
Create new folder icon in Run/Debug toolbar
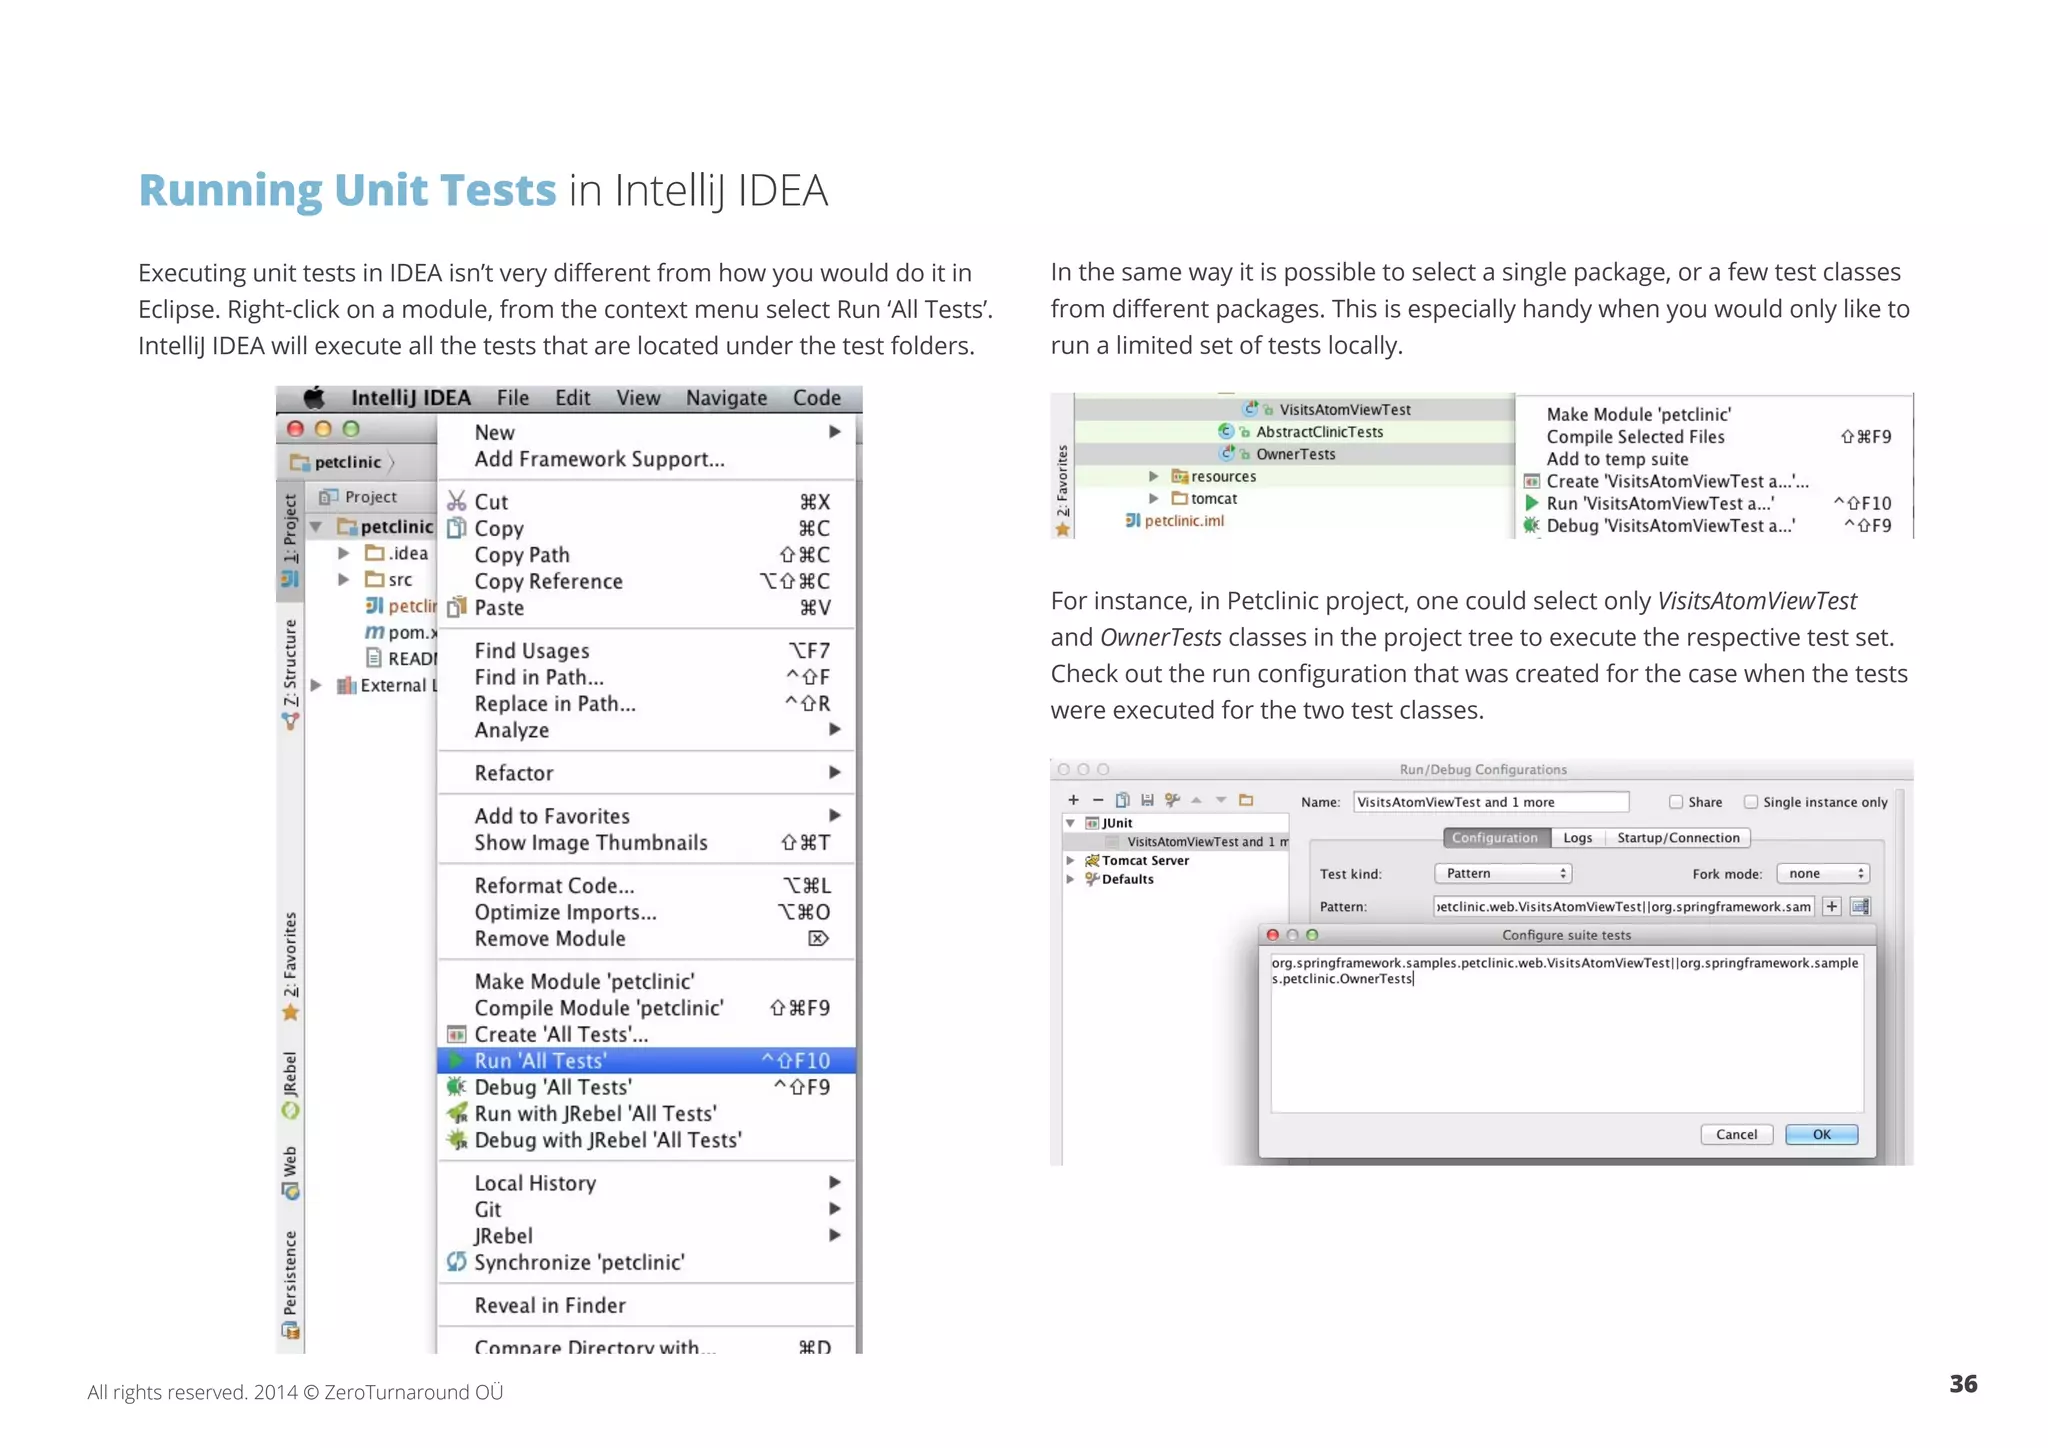tap(1246, 800)
